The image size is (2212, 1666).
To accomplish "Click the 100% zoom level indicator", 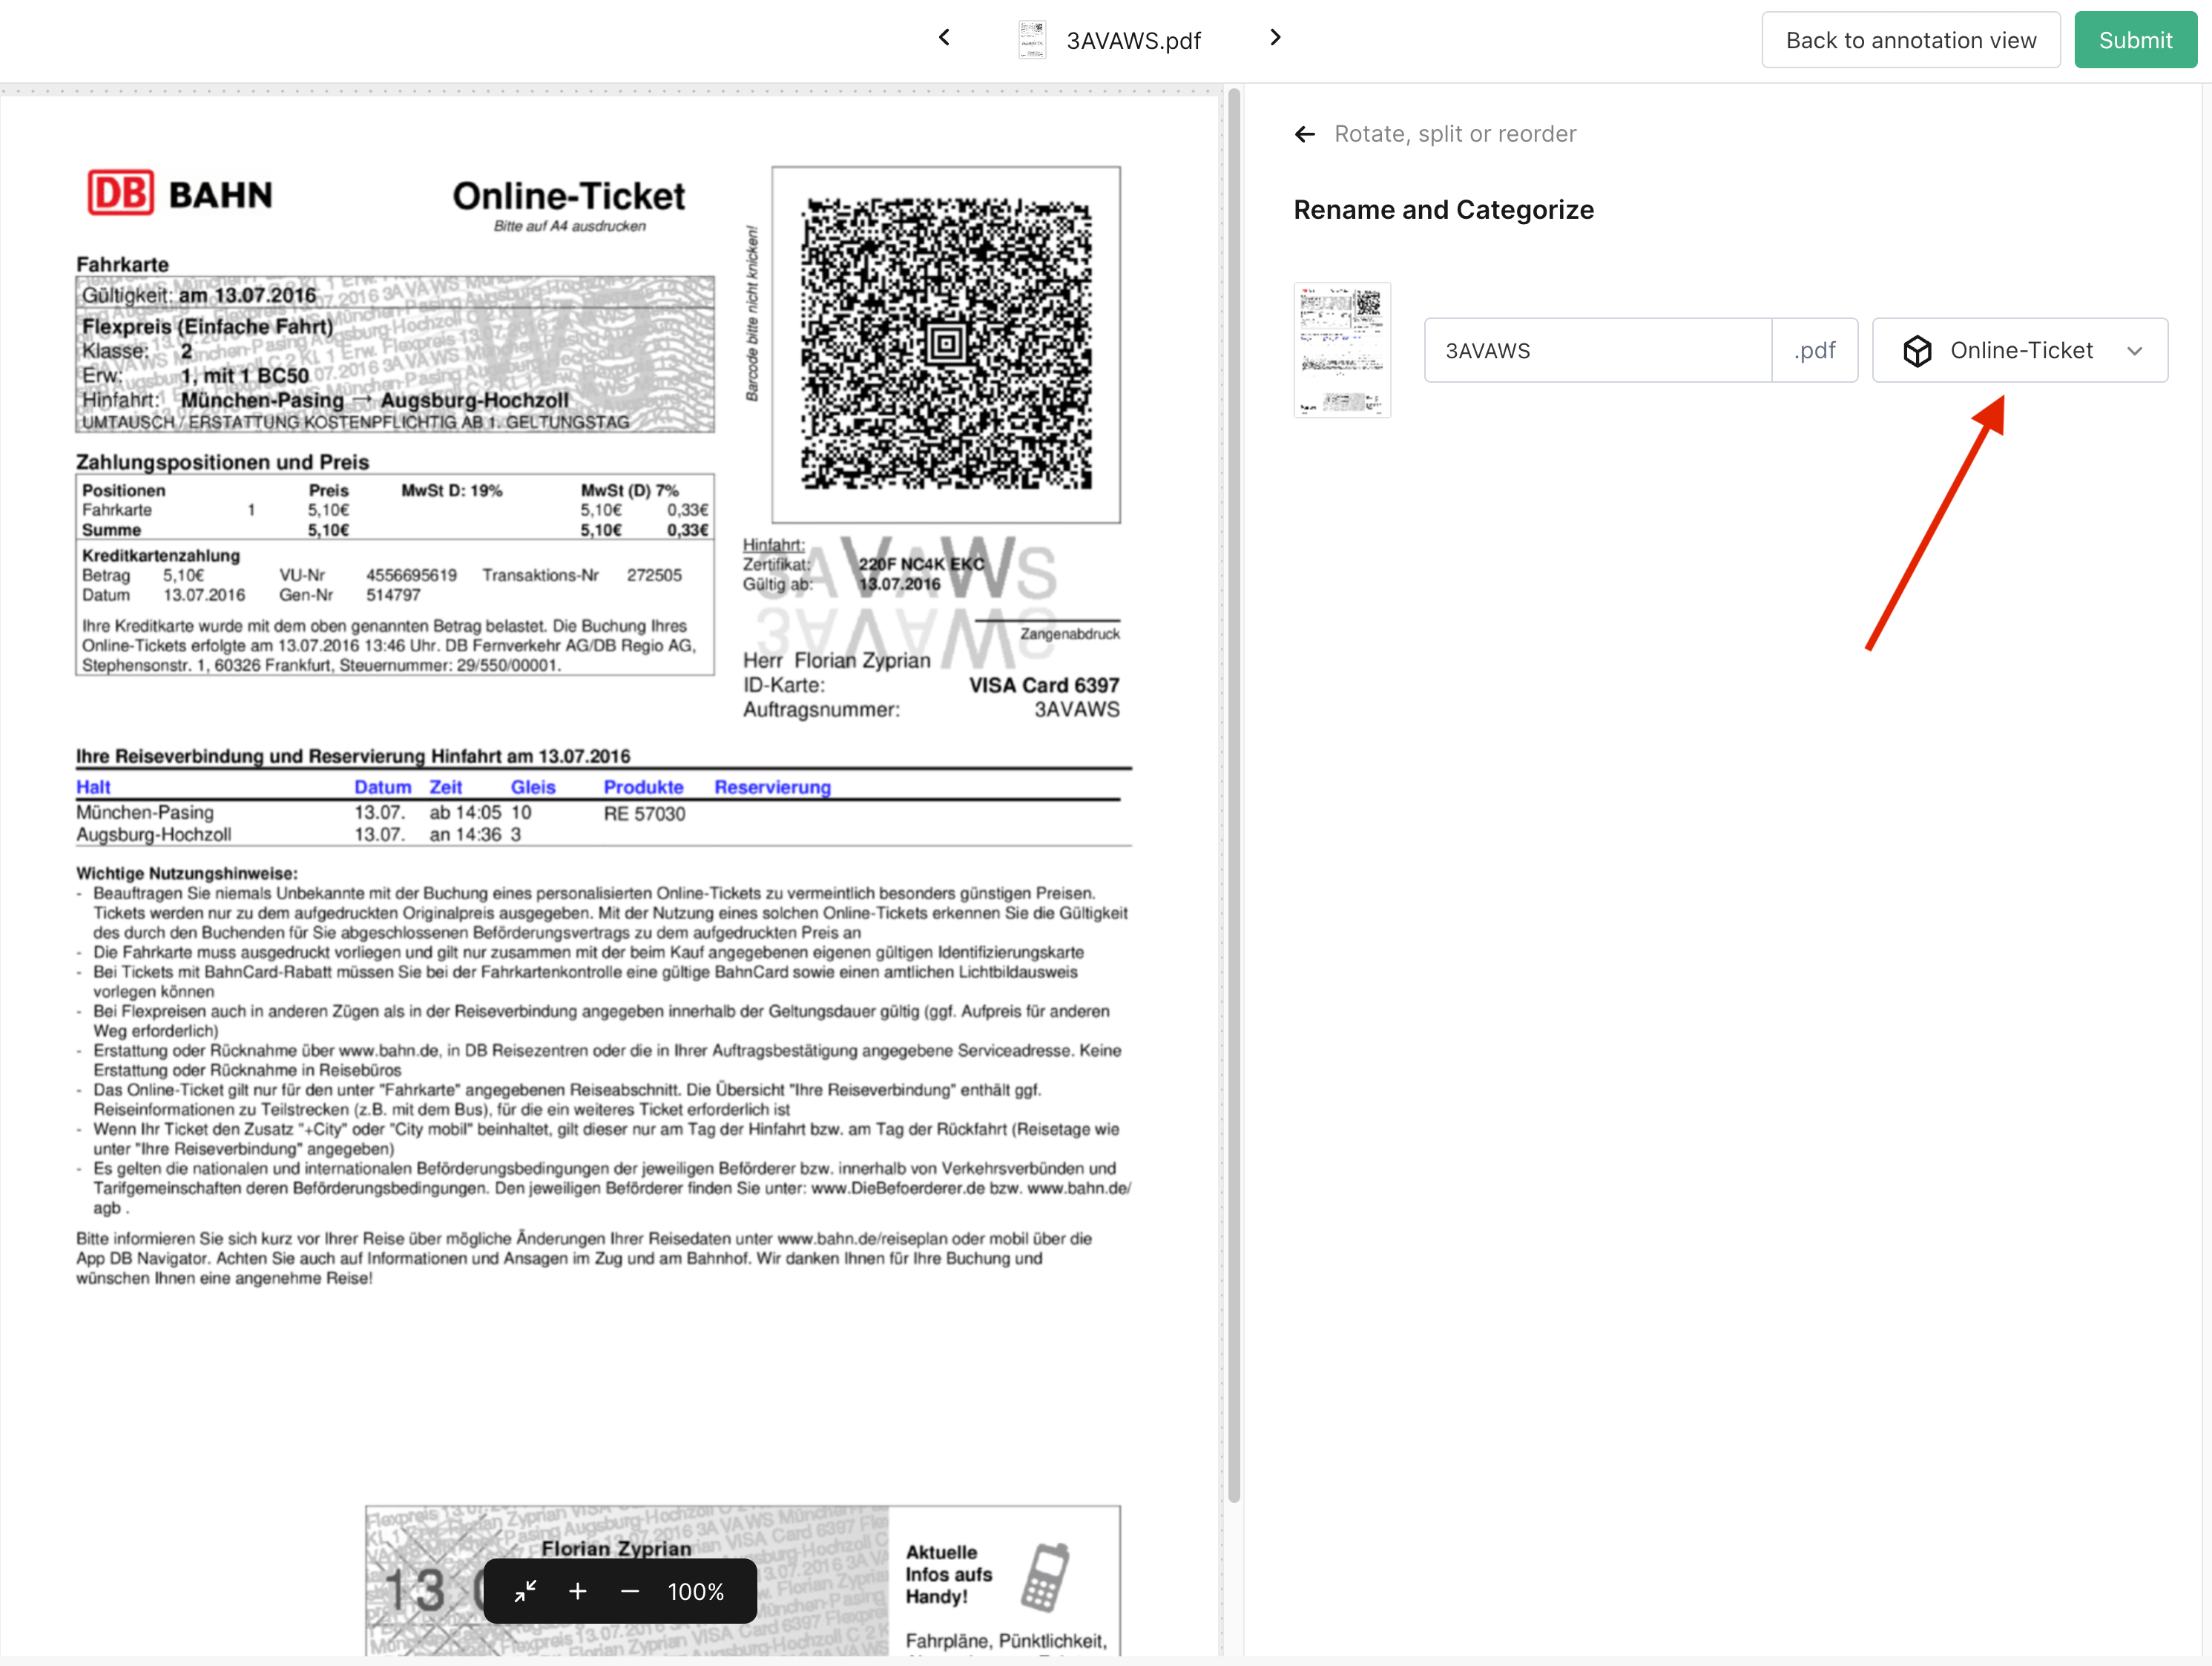I will 696,1591.
